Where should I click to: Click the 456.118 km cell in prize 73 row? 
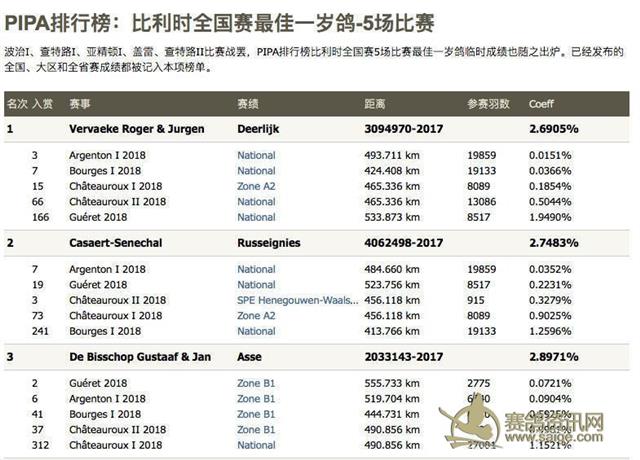(x=392, y=316)
